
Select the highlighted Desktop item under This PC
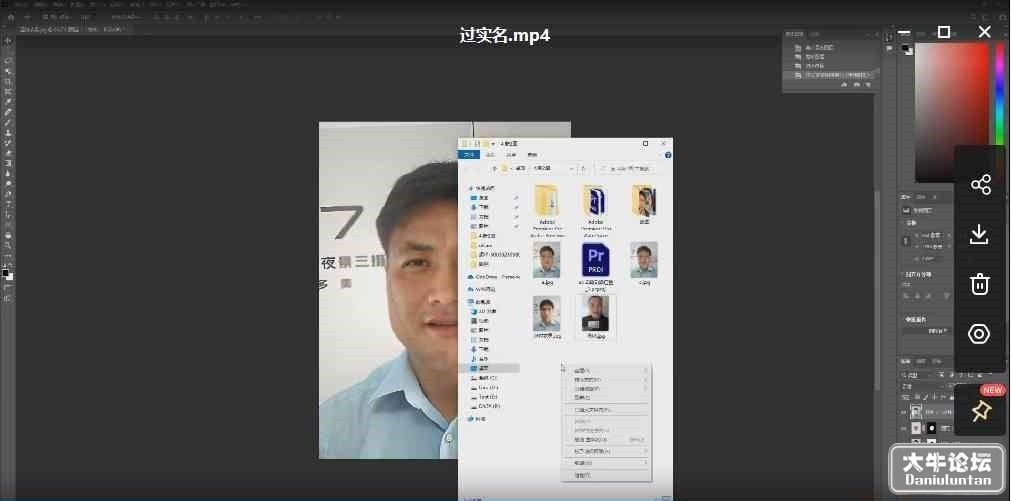click(x=491, y=368)
